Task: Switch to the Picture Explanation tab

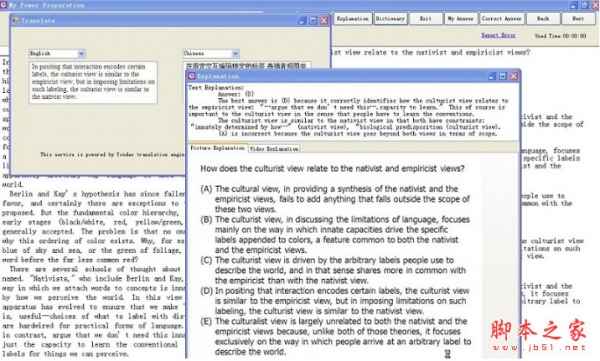Action: (217, 148)
